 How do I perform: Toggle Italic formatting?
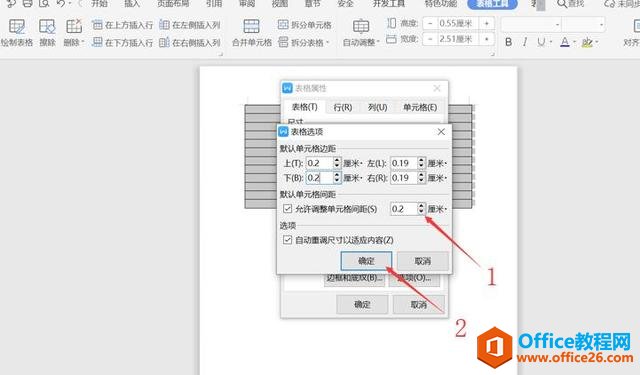[525, 42]
